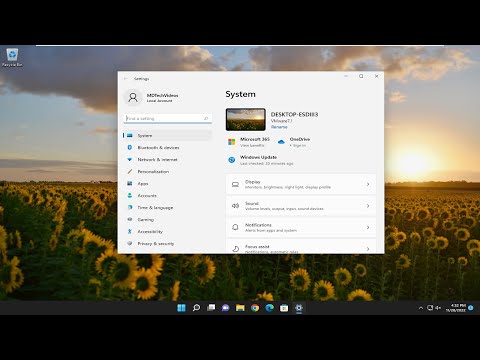
Task: Click the search magnifier icon in search box
Action: coord(206,118)
